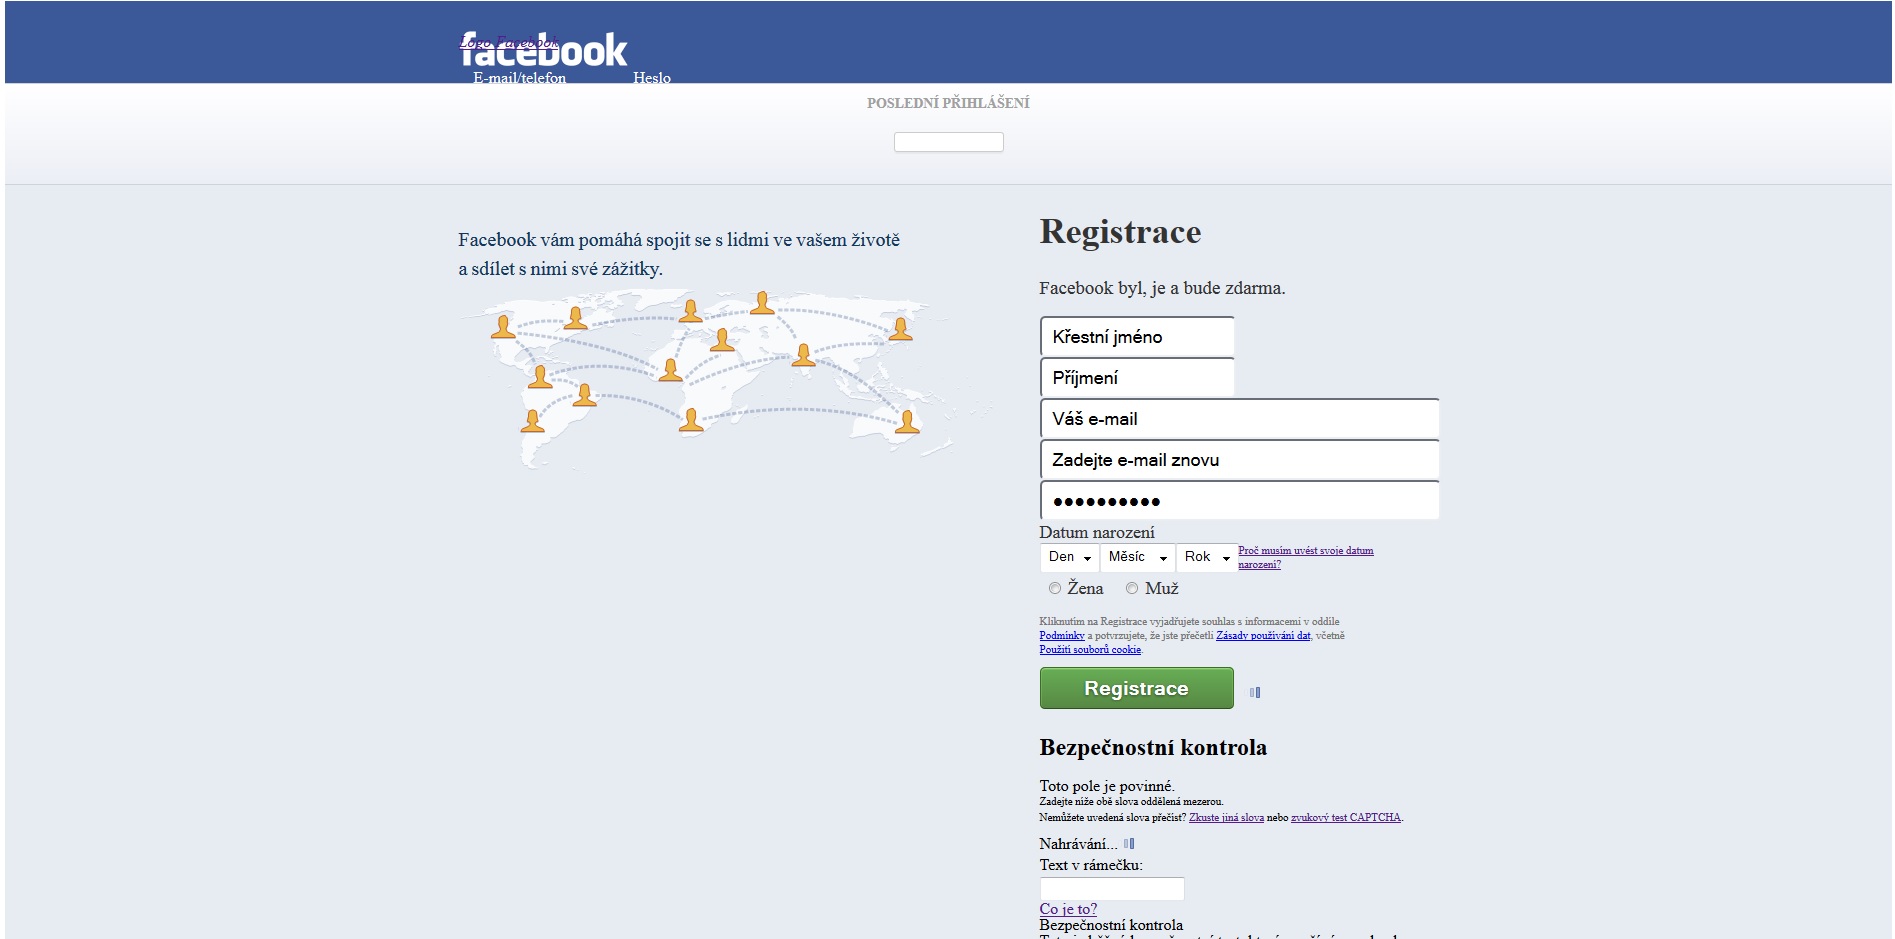Click the green Registrace button
The width and height of the screenshot is (1895, 939).
click(1137, 688)
